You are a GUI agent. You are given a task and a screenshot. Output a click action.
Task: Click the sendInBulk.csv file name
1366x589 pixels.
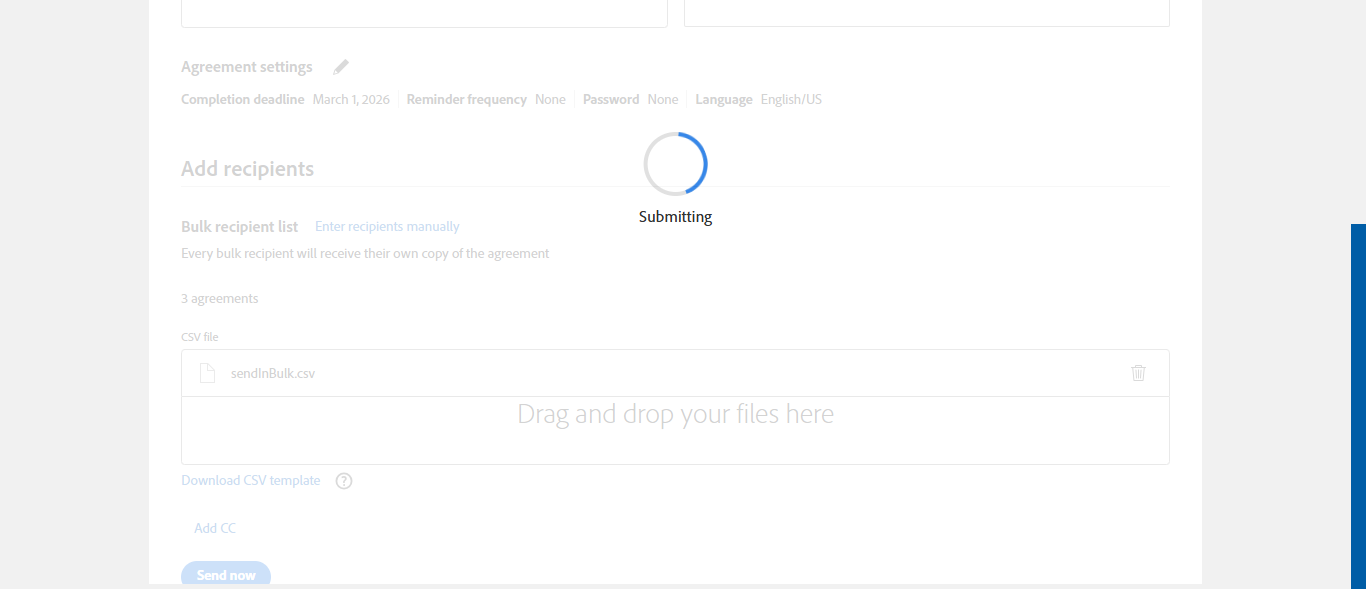[273, 373]
